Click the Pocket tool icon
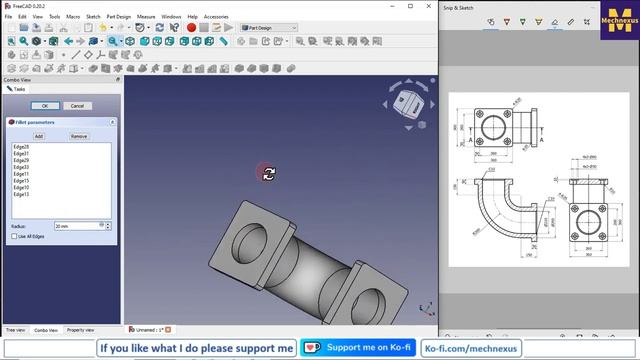The image size is (640, 360). (93, 68)
